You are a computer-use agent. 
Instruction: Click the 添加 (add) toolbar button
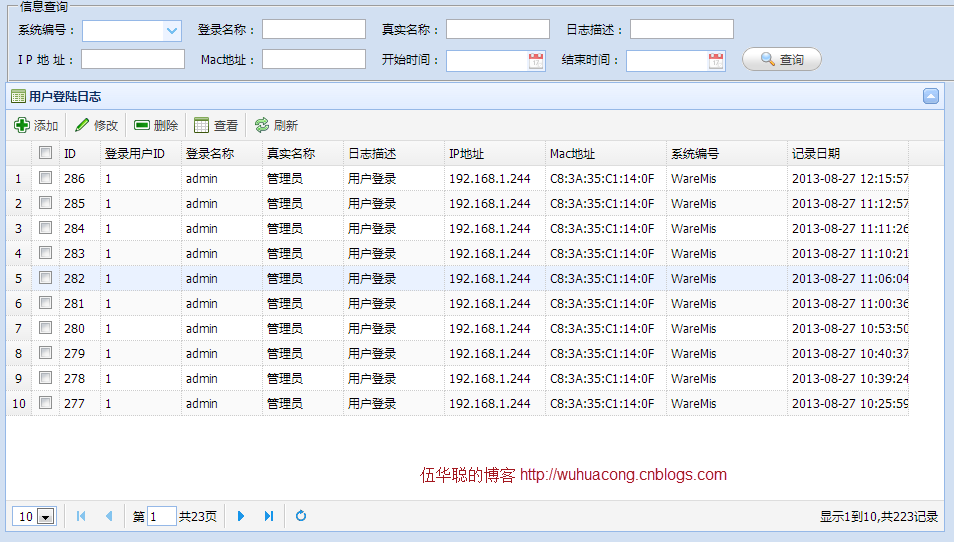(37, 125)
